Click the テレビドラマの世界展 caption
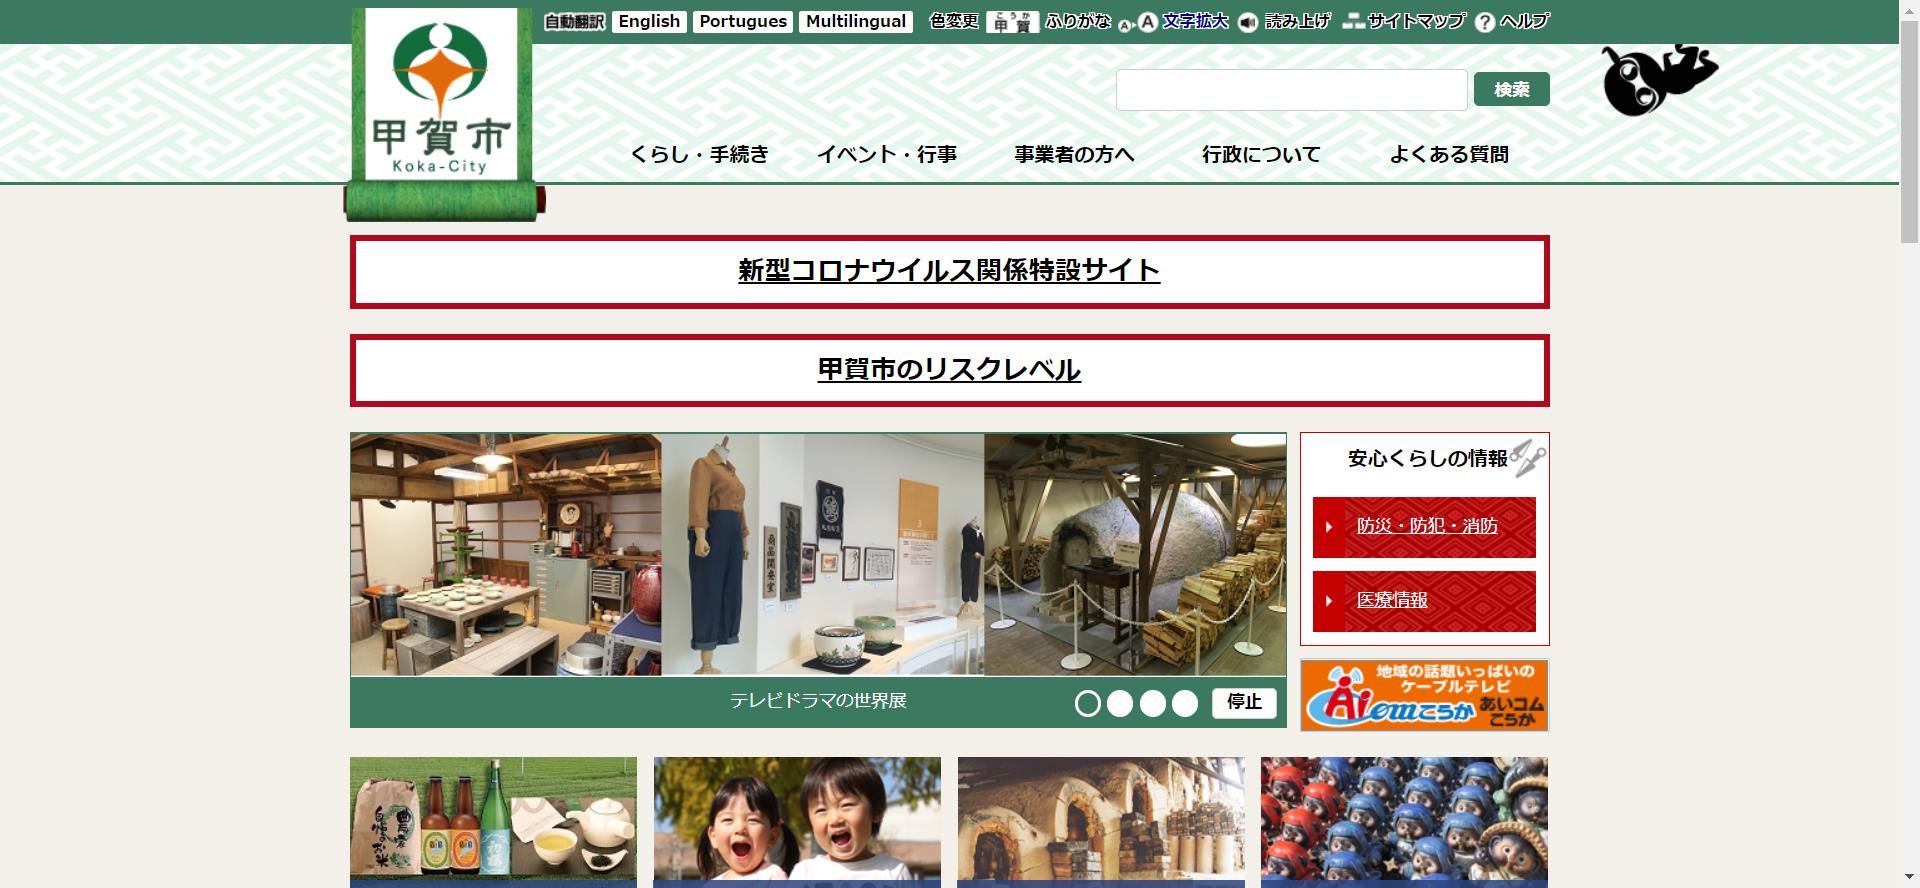The height and width of the screenshot is (888, 1920). pyautogui.click(x=818, y=701)
